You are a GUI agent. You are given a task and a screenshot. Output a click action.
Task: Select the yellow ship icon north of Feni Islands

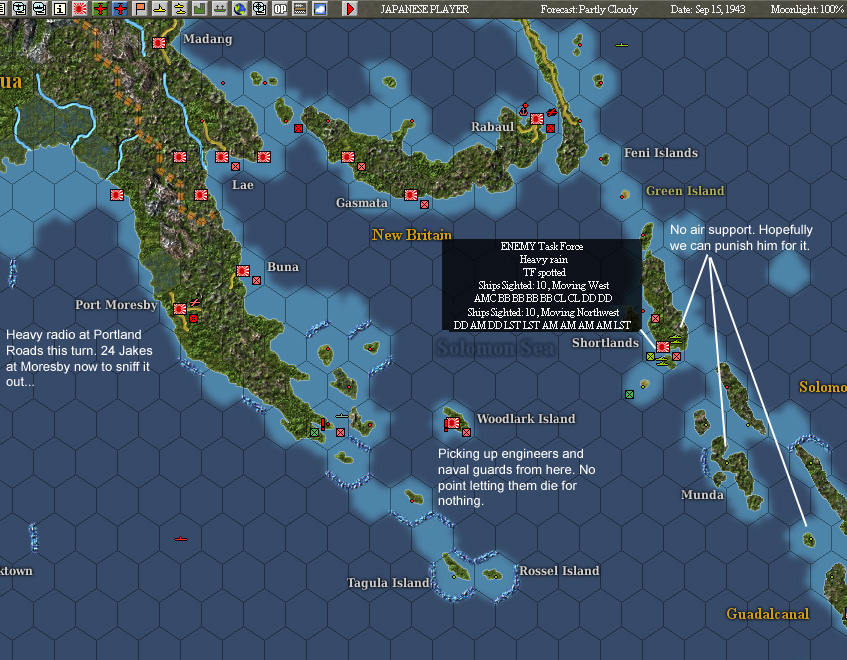622,45
